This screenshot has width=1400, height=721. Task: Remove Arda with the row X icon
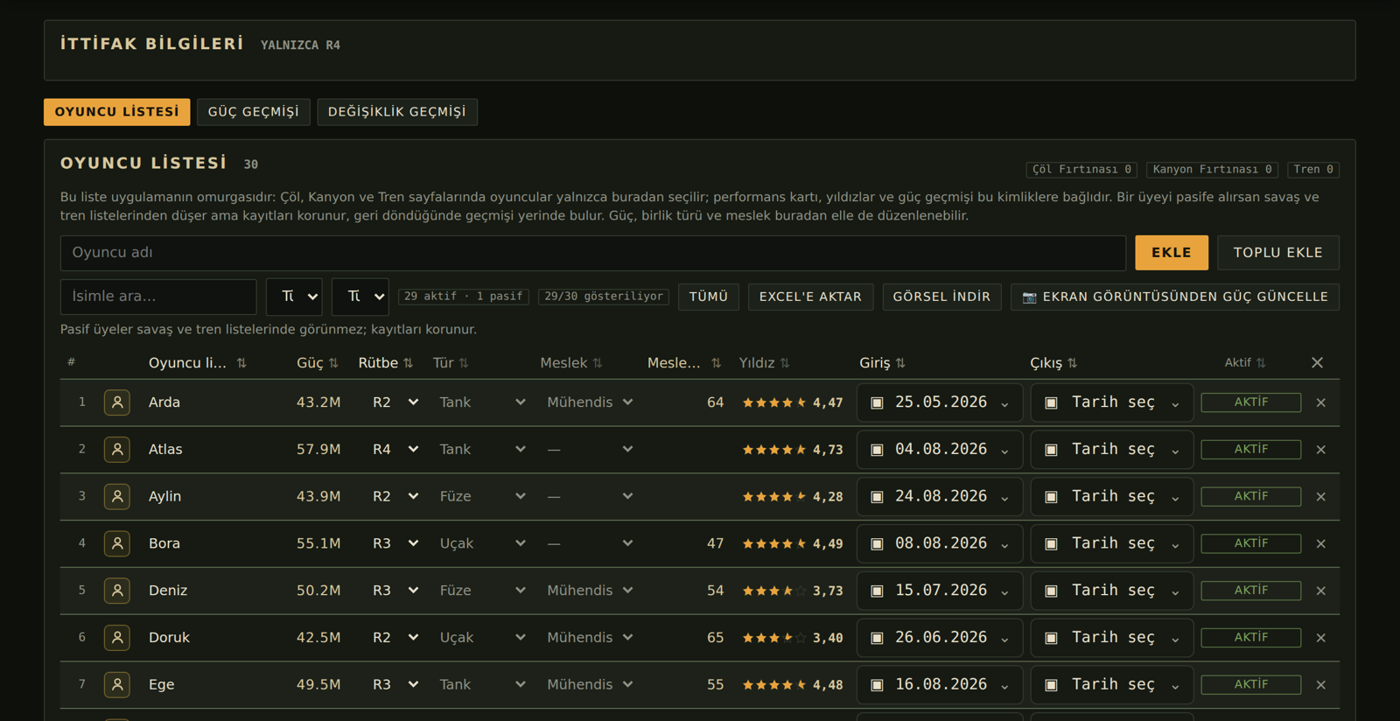coord(1321,402)
